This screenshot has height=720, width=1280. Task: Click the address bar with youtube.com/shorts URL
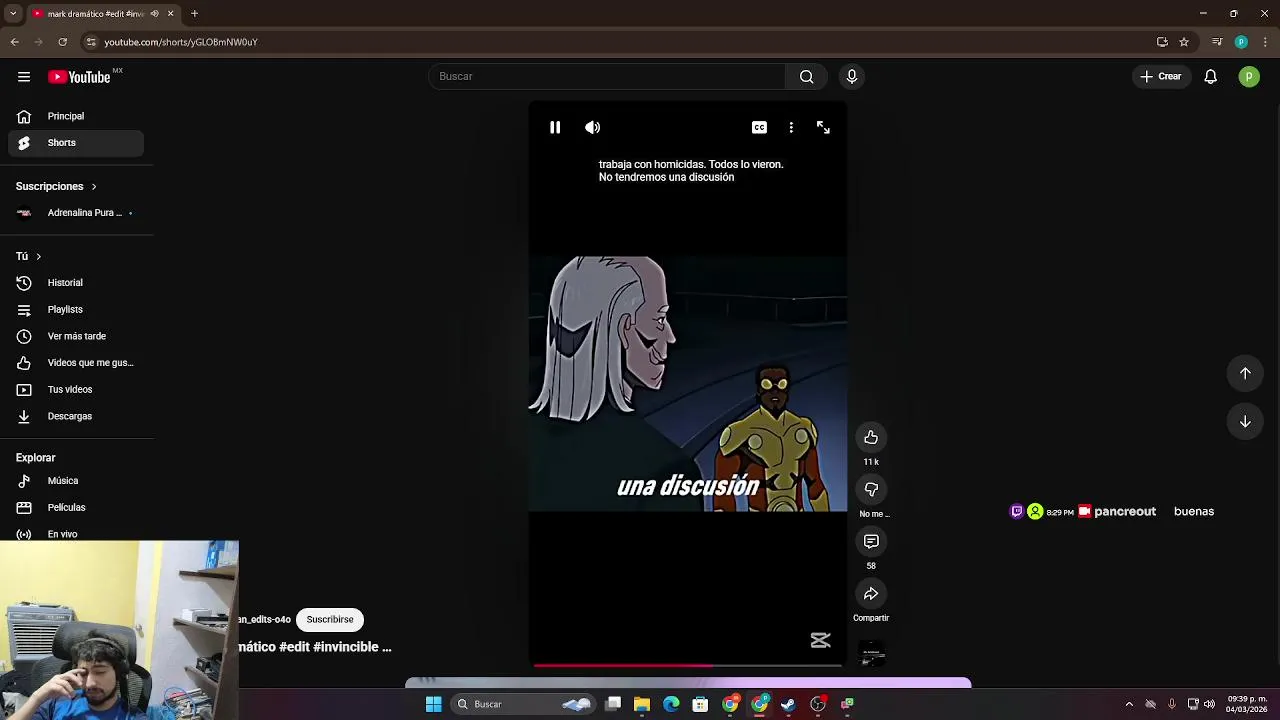[181, 42]
